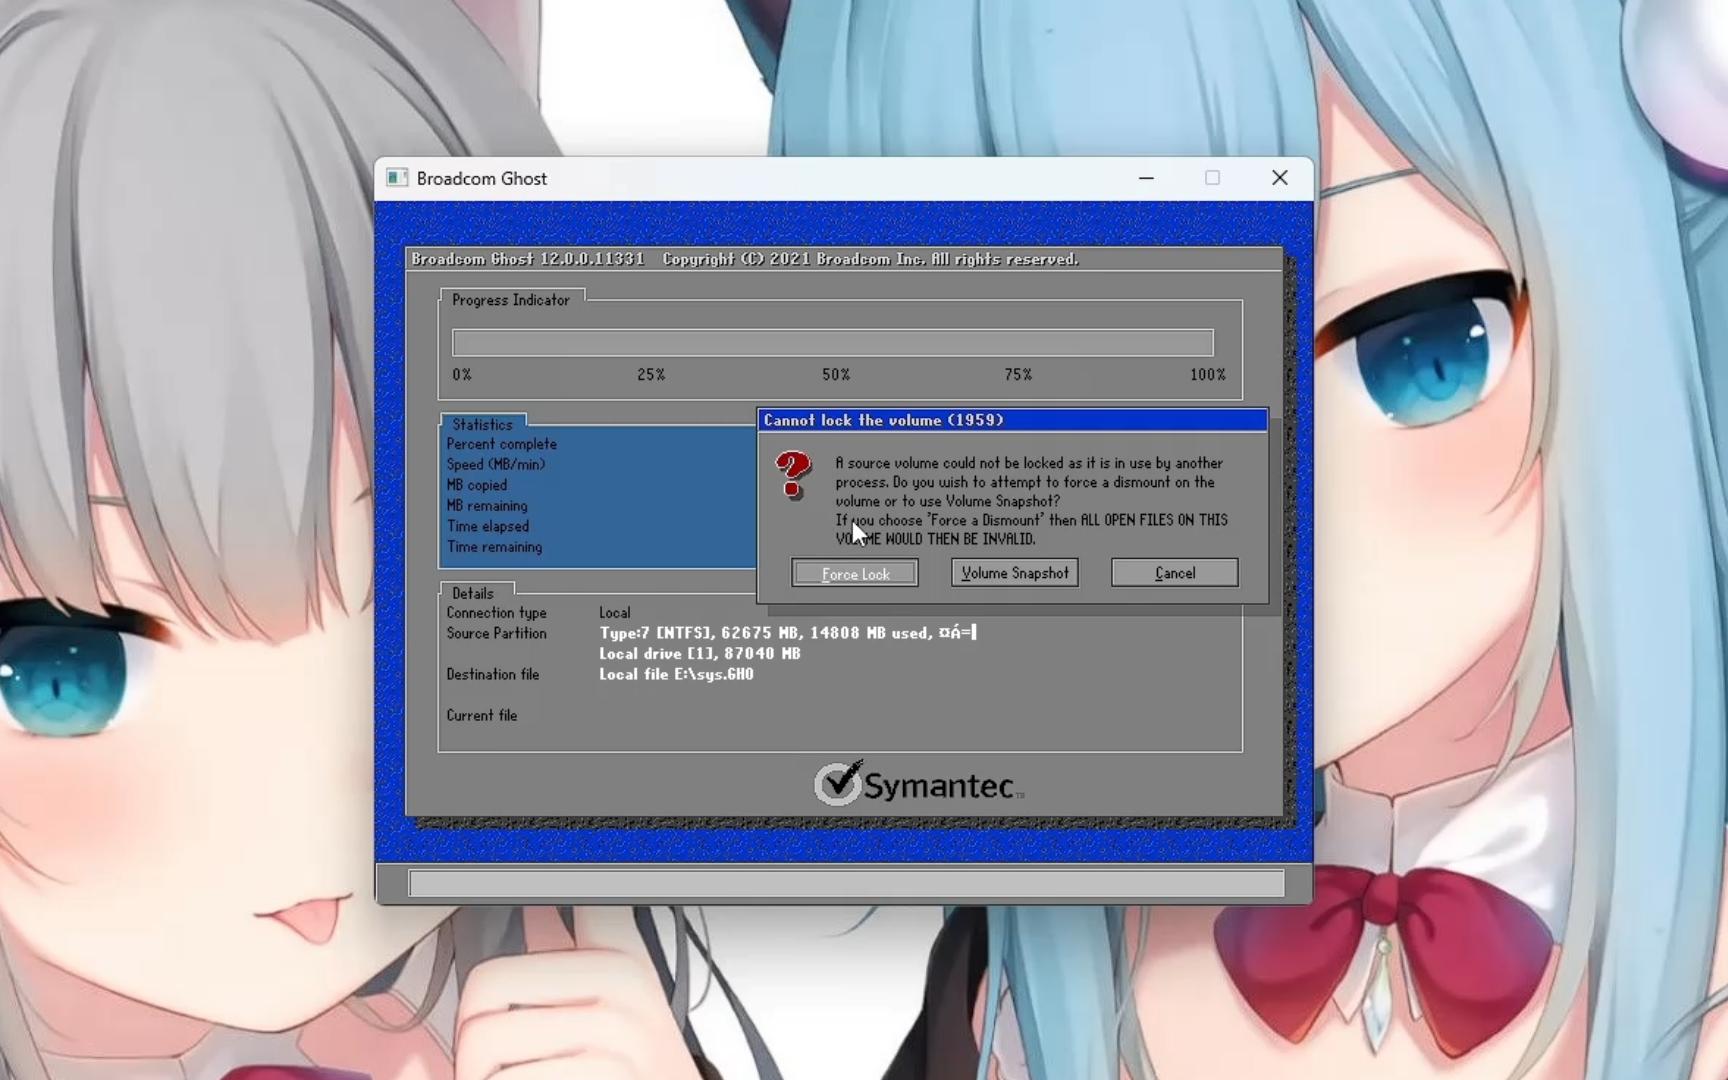Click the 'Local drive [1], 87040 MB' value
The width and height of the screenshot is (1728, 1080).
(700, 654)
